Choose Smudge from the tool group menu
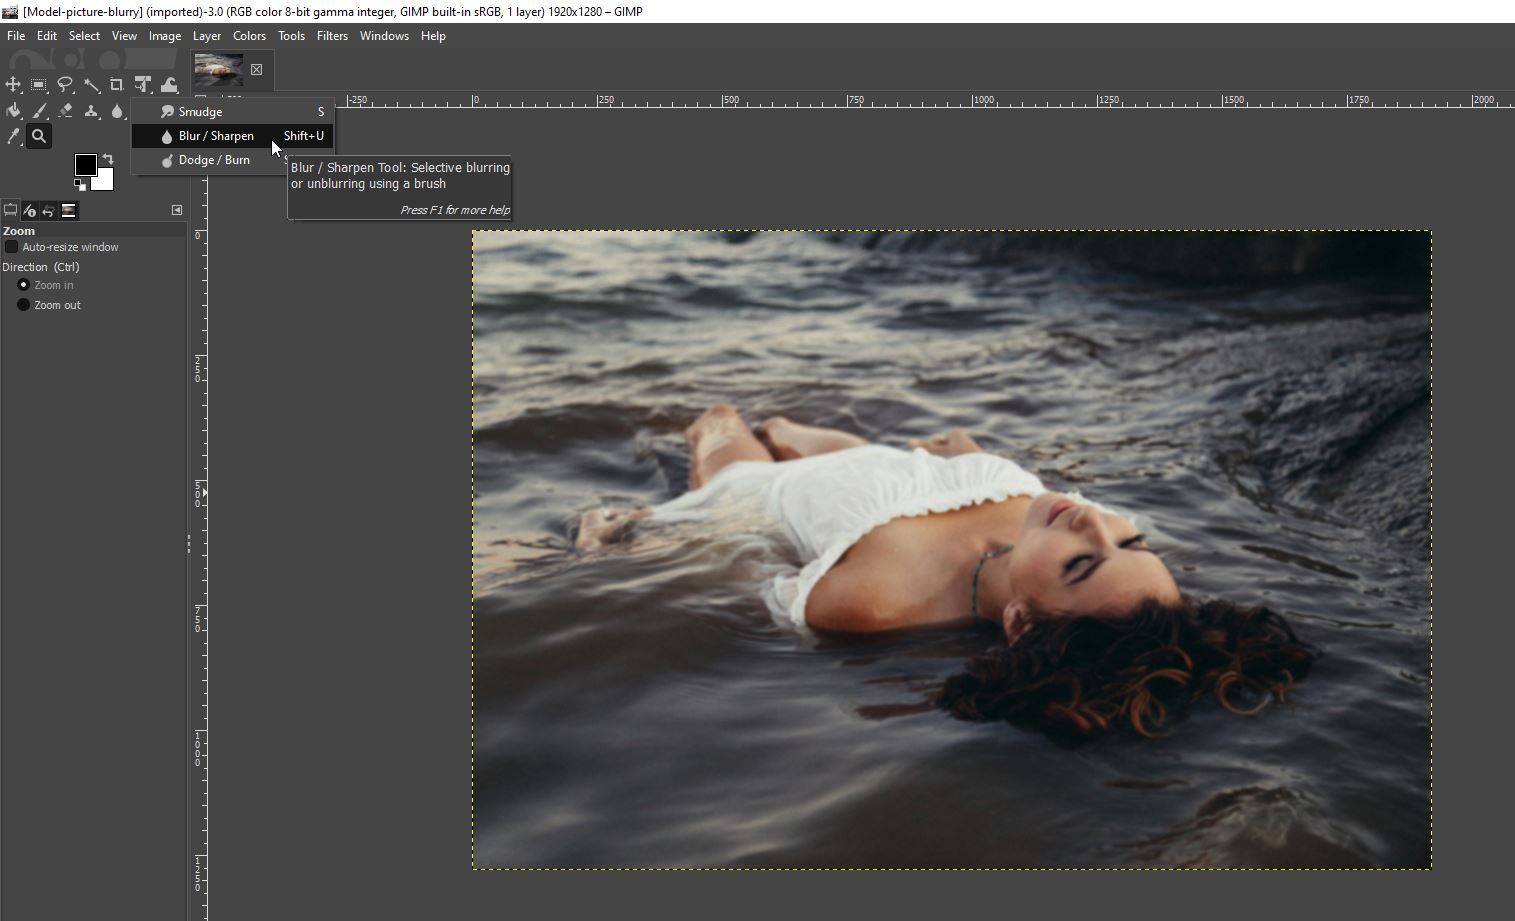Image resolution: width=1515 pixels, height=921 pixels. [200, 112]
